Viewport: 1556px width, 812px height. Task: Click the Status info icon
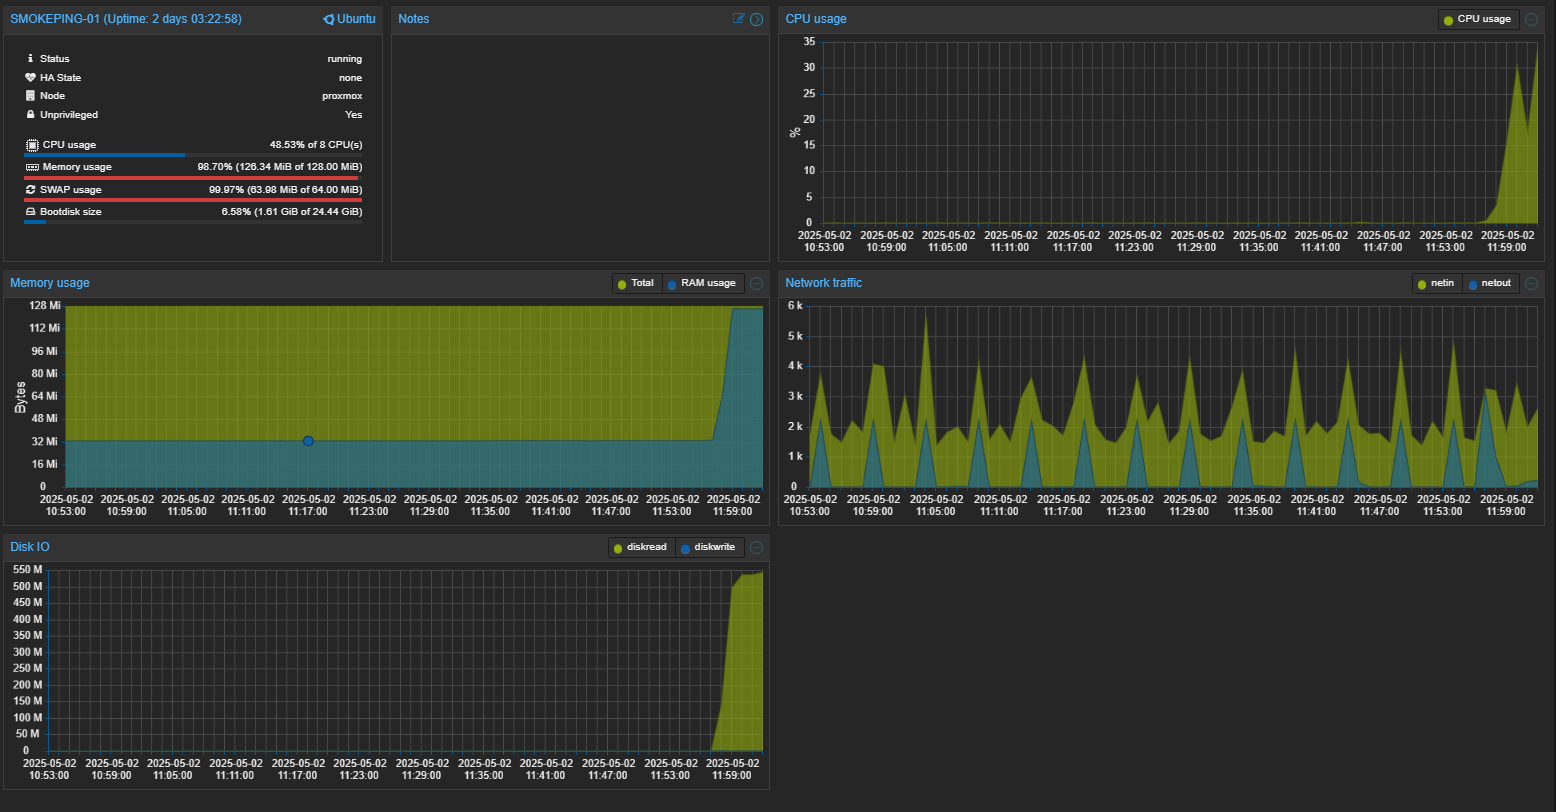tap(30, 59)
